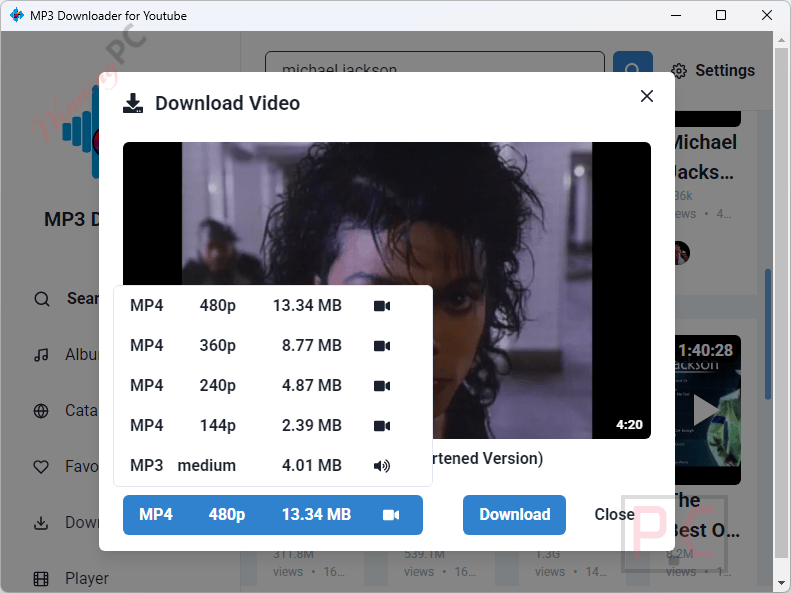Click the scrollbar up arrow at right edge
The height and width of the screenshot is (593, 791).
click(781, 39)
